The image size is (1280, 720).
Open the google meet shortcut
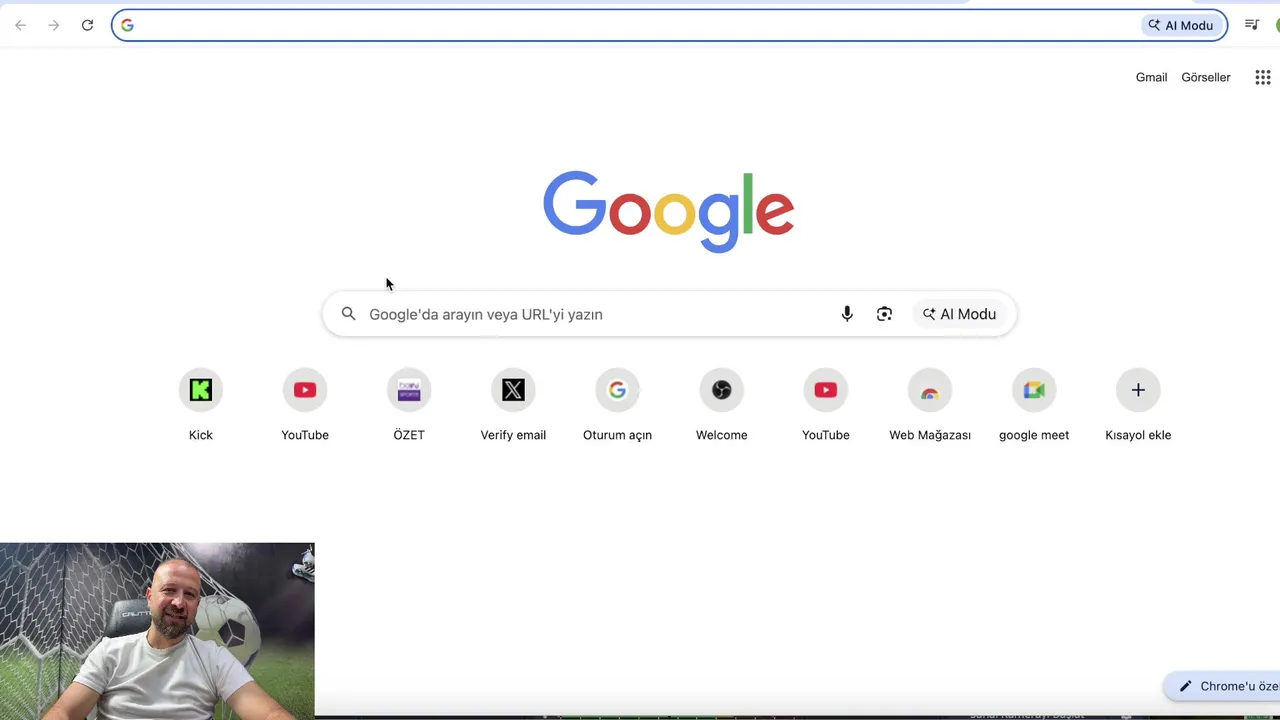(1034, 404)
